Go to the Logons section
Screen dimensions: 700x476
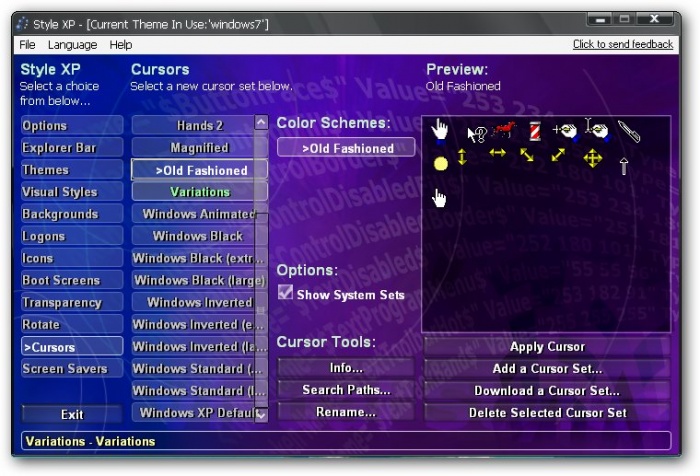tap(72, 236)
